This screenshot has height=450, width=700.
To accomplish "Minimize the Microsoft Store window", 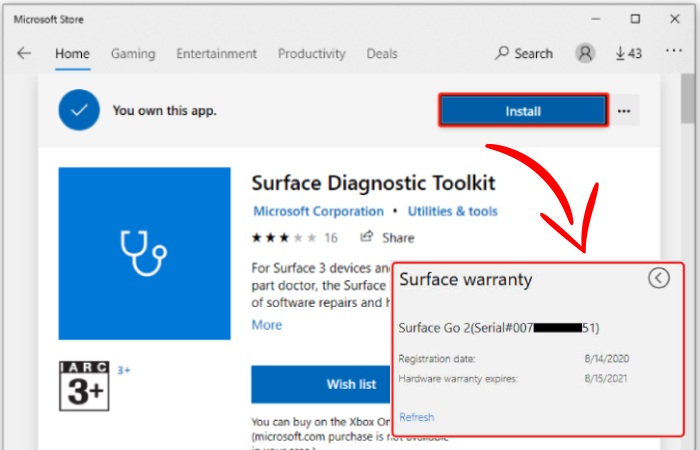I will pos(596,19).
